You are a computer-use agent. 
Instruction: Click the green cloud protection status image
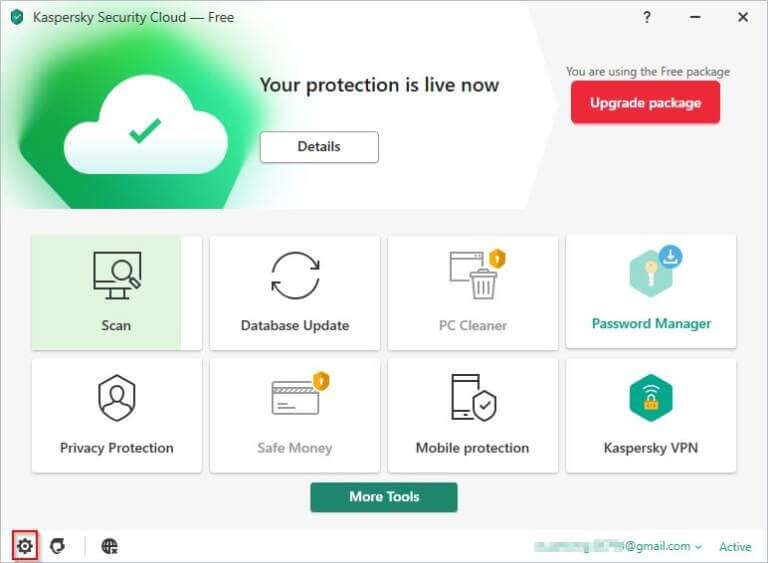[x=145, y=126]
